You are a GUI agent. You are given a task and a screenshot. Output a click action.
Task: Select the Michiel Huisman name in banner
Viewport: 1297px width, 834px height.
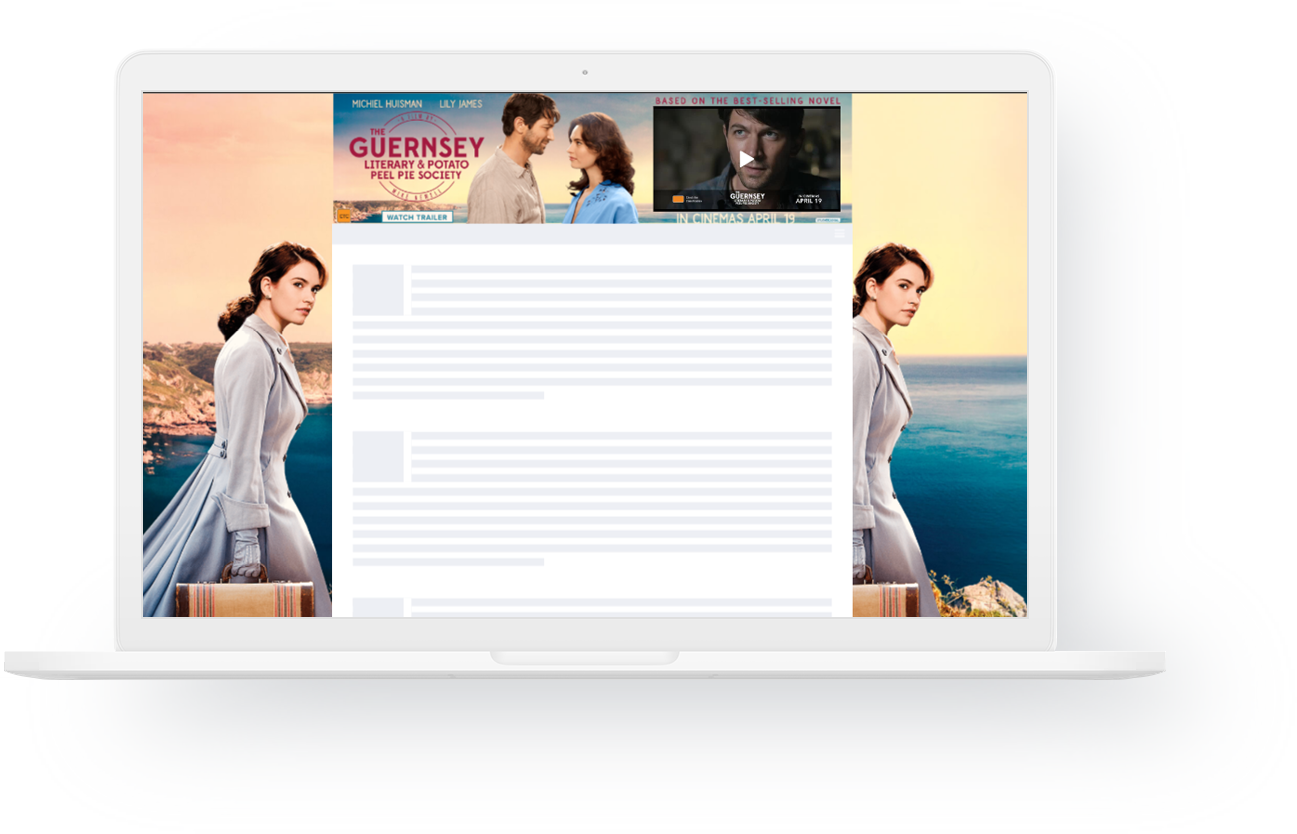click(387, 104)
